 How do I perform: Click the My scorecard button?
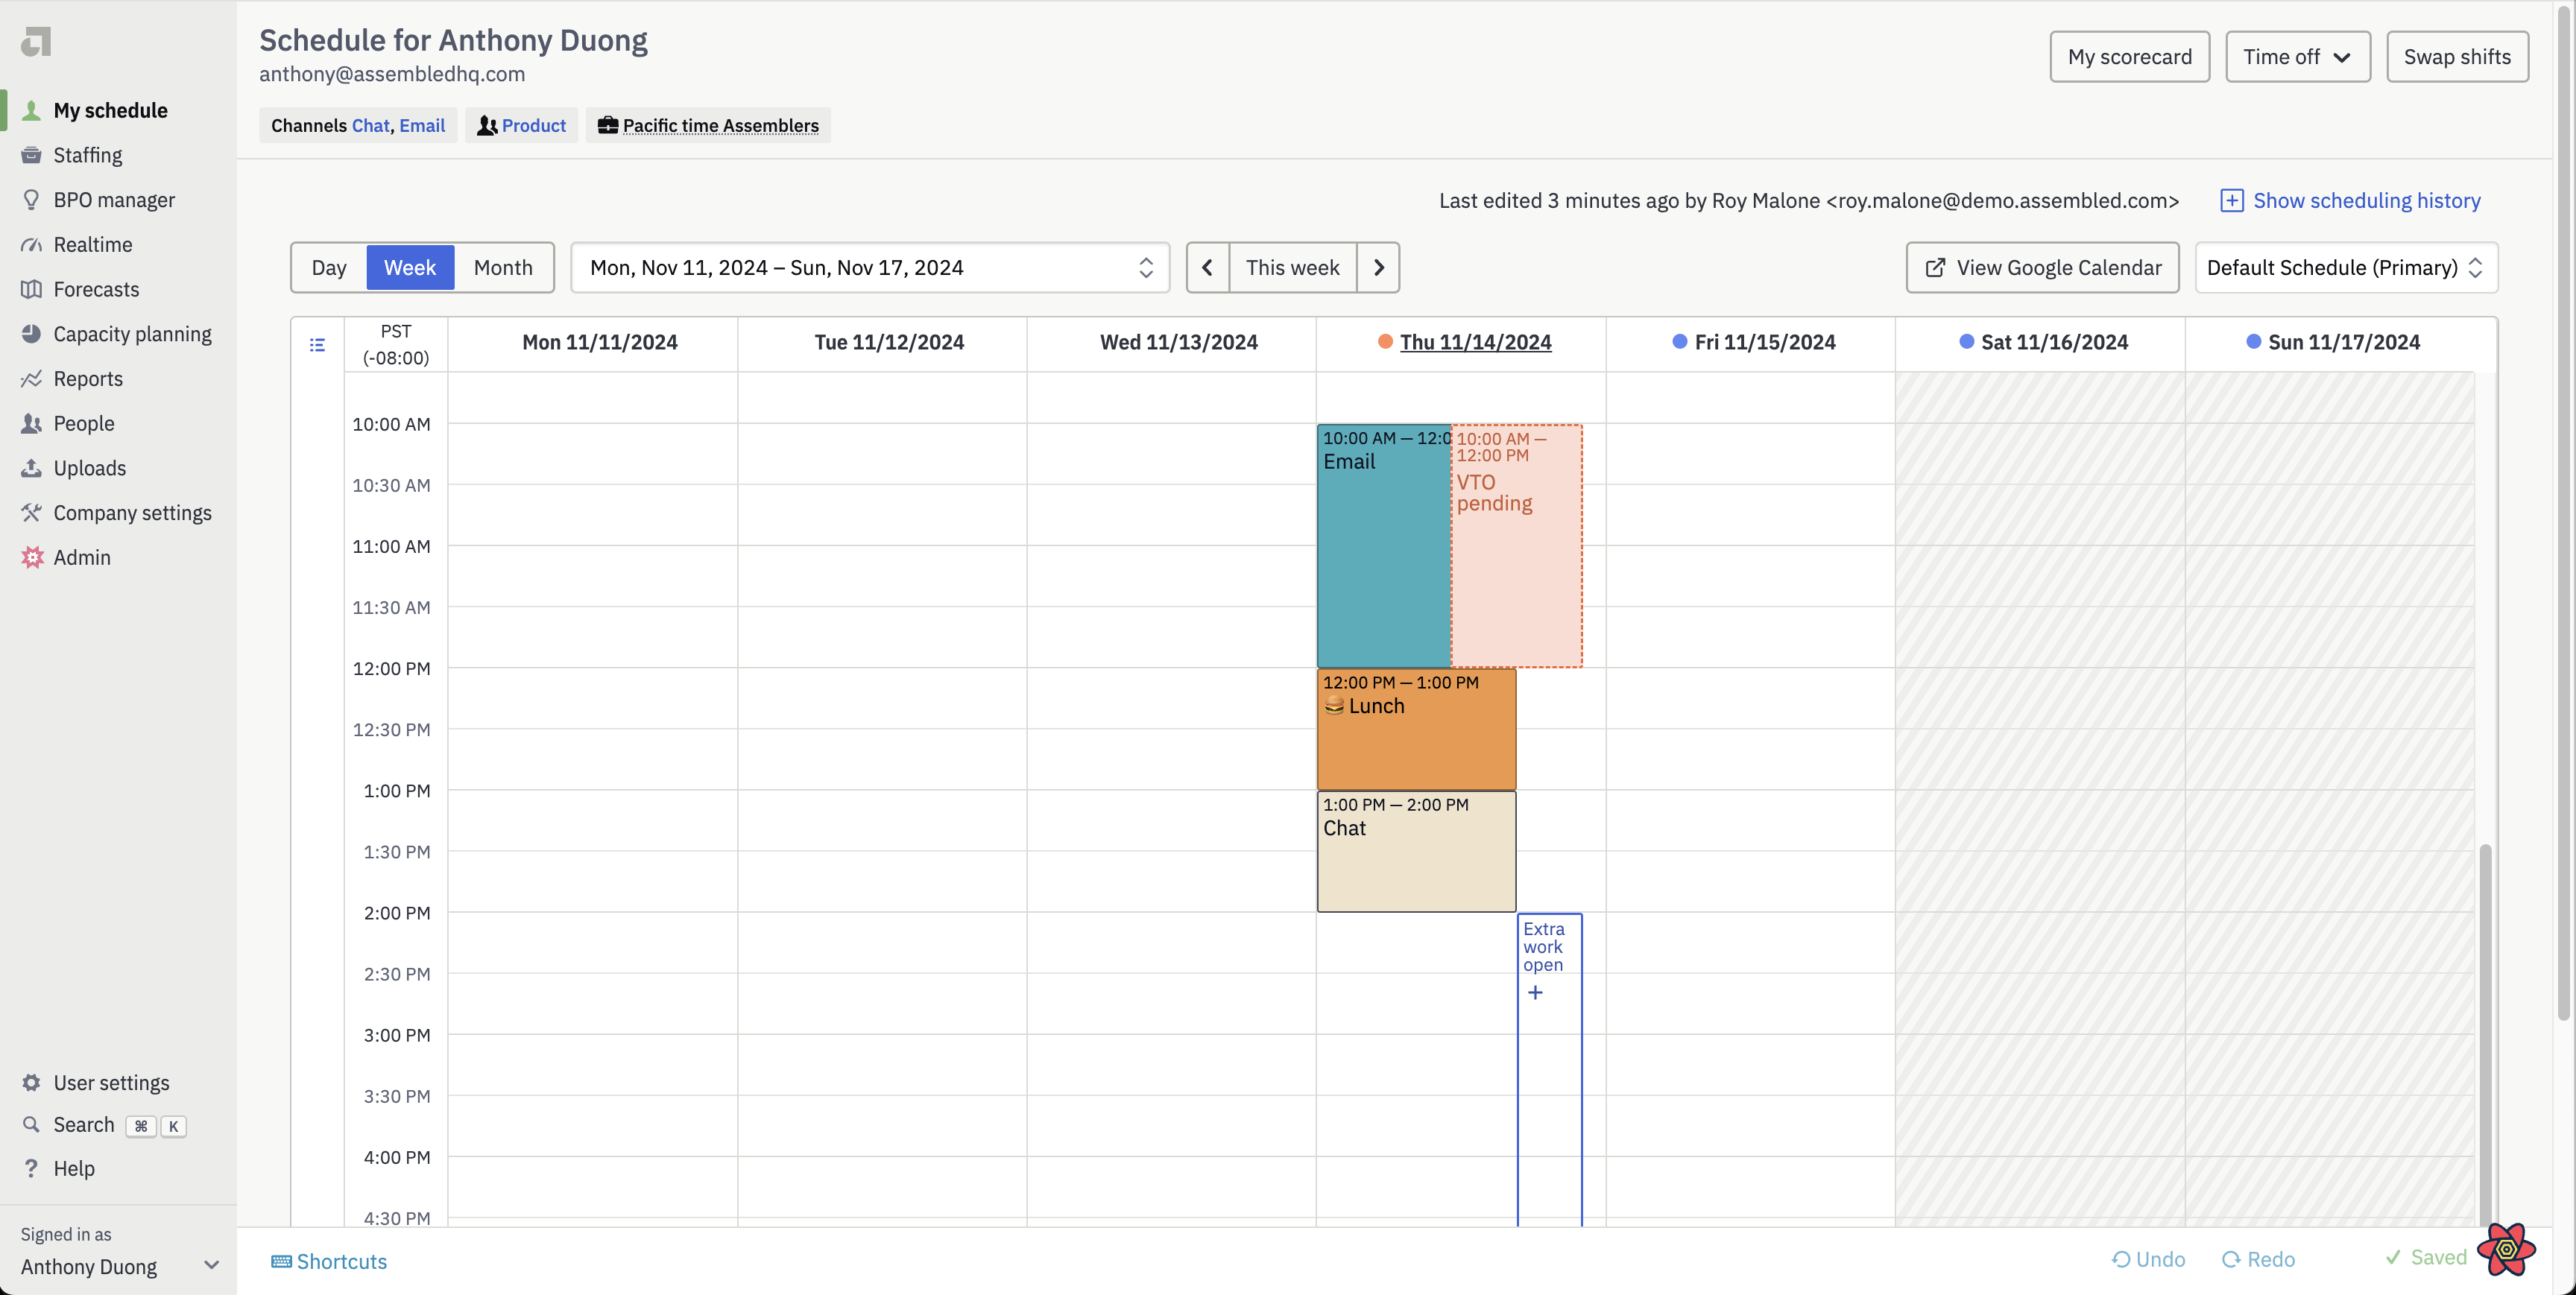click(x=2129, y=57)
